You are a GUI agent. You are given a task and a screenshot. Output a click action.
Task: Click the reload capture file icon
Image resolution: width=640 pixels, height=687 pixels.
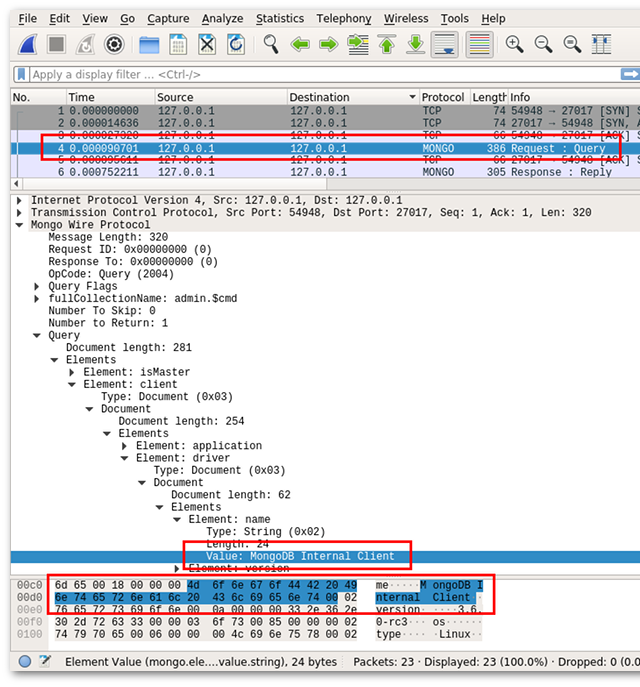[236, 44]
